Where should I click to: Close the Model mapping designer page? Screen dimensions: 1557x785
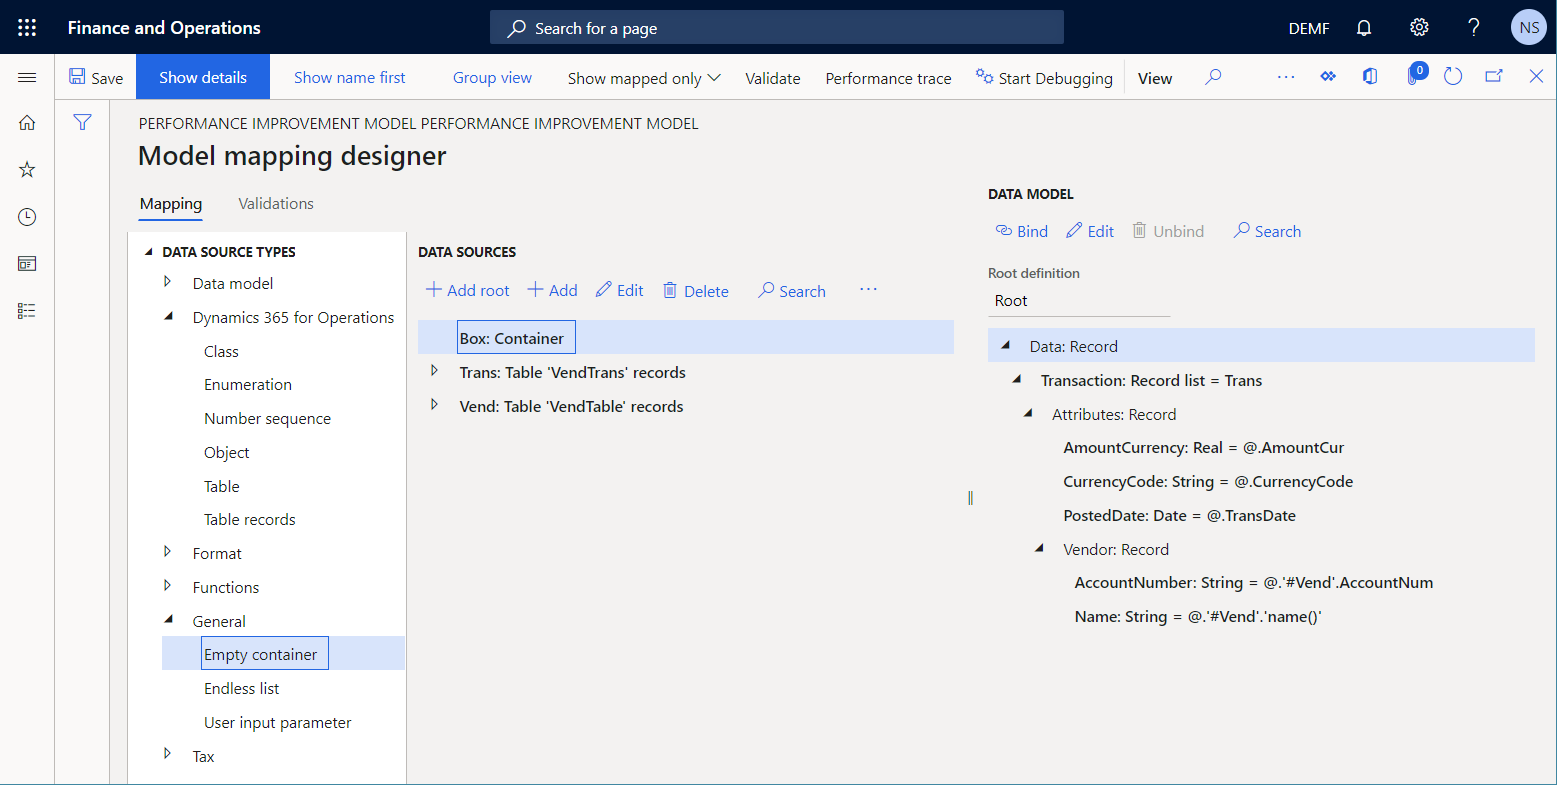[x=1536, y=77]
